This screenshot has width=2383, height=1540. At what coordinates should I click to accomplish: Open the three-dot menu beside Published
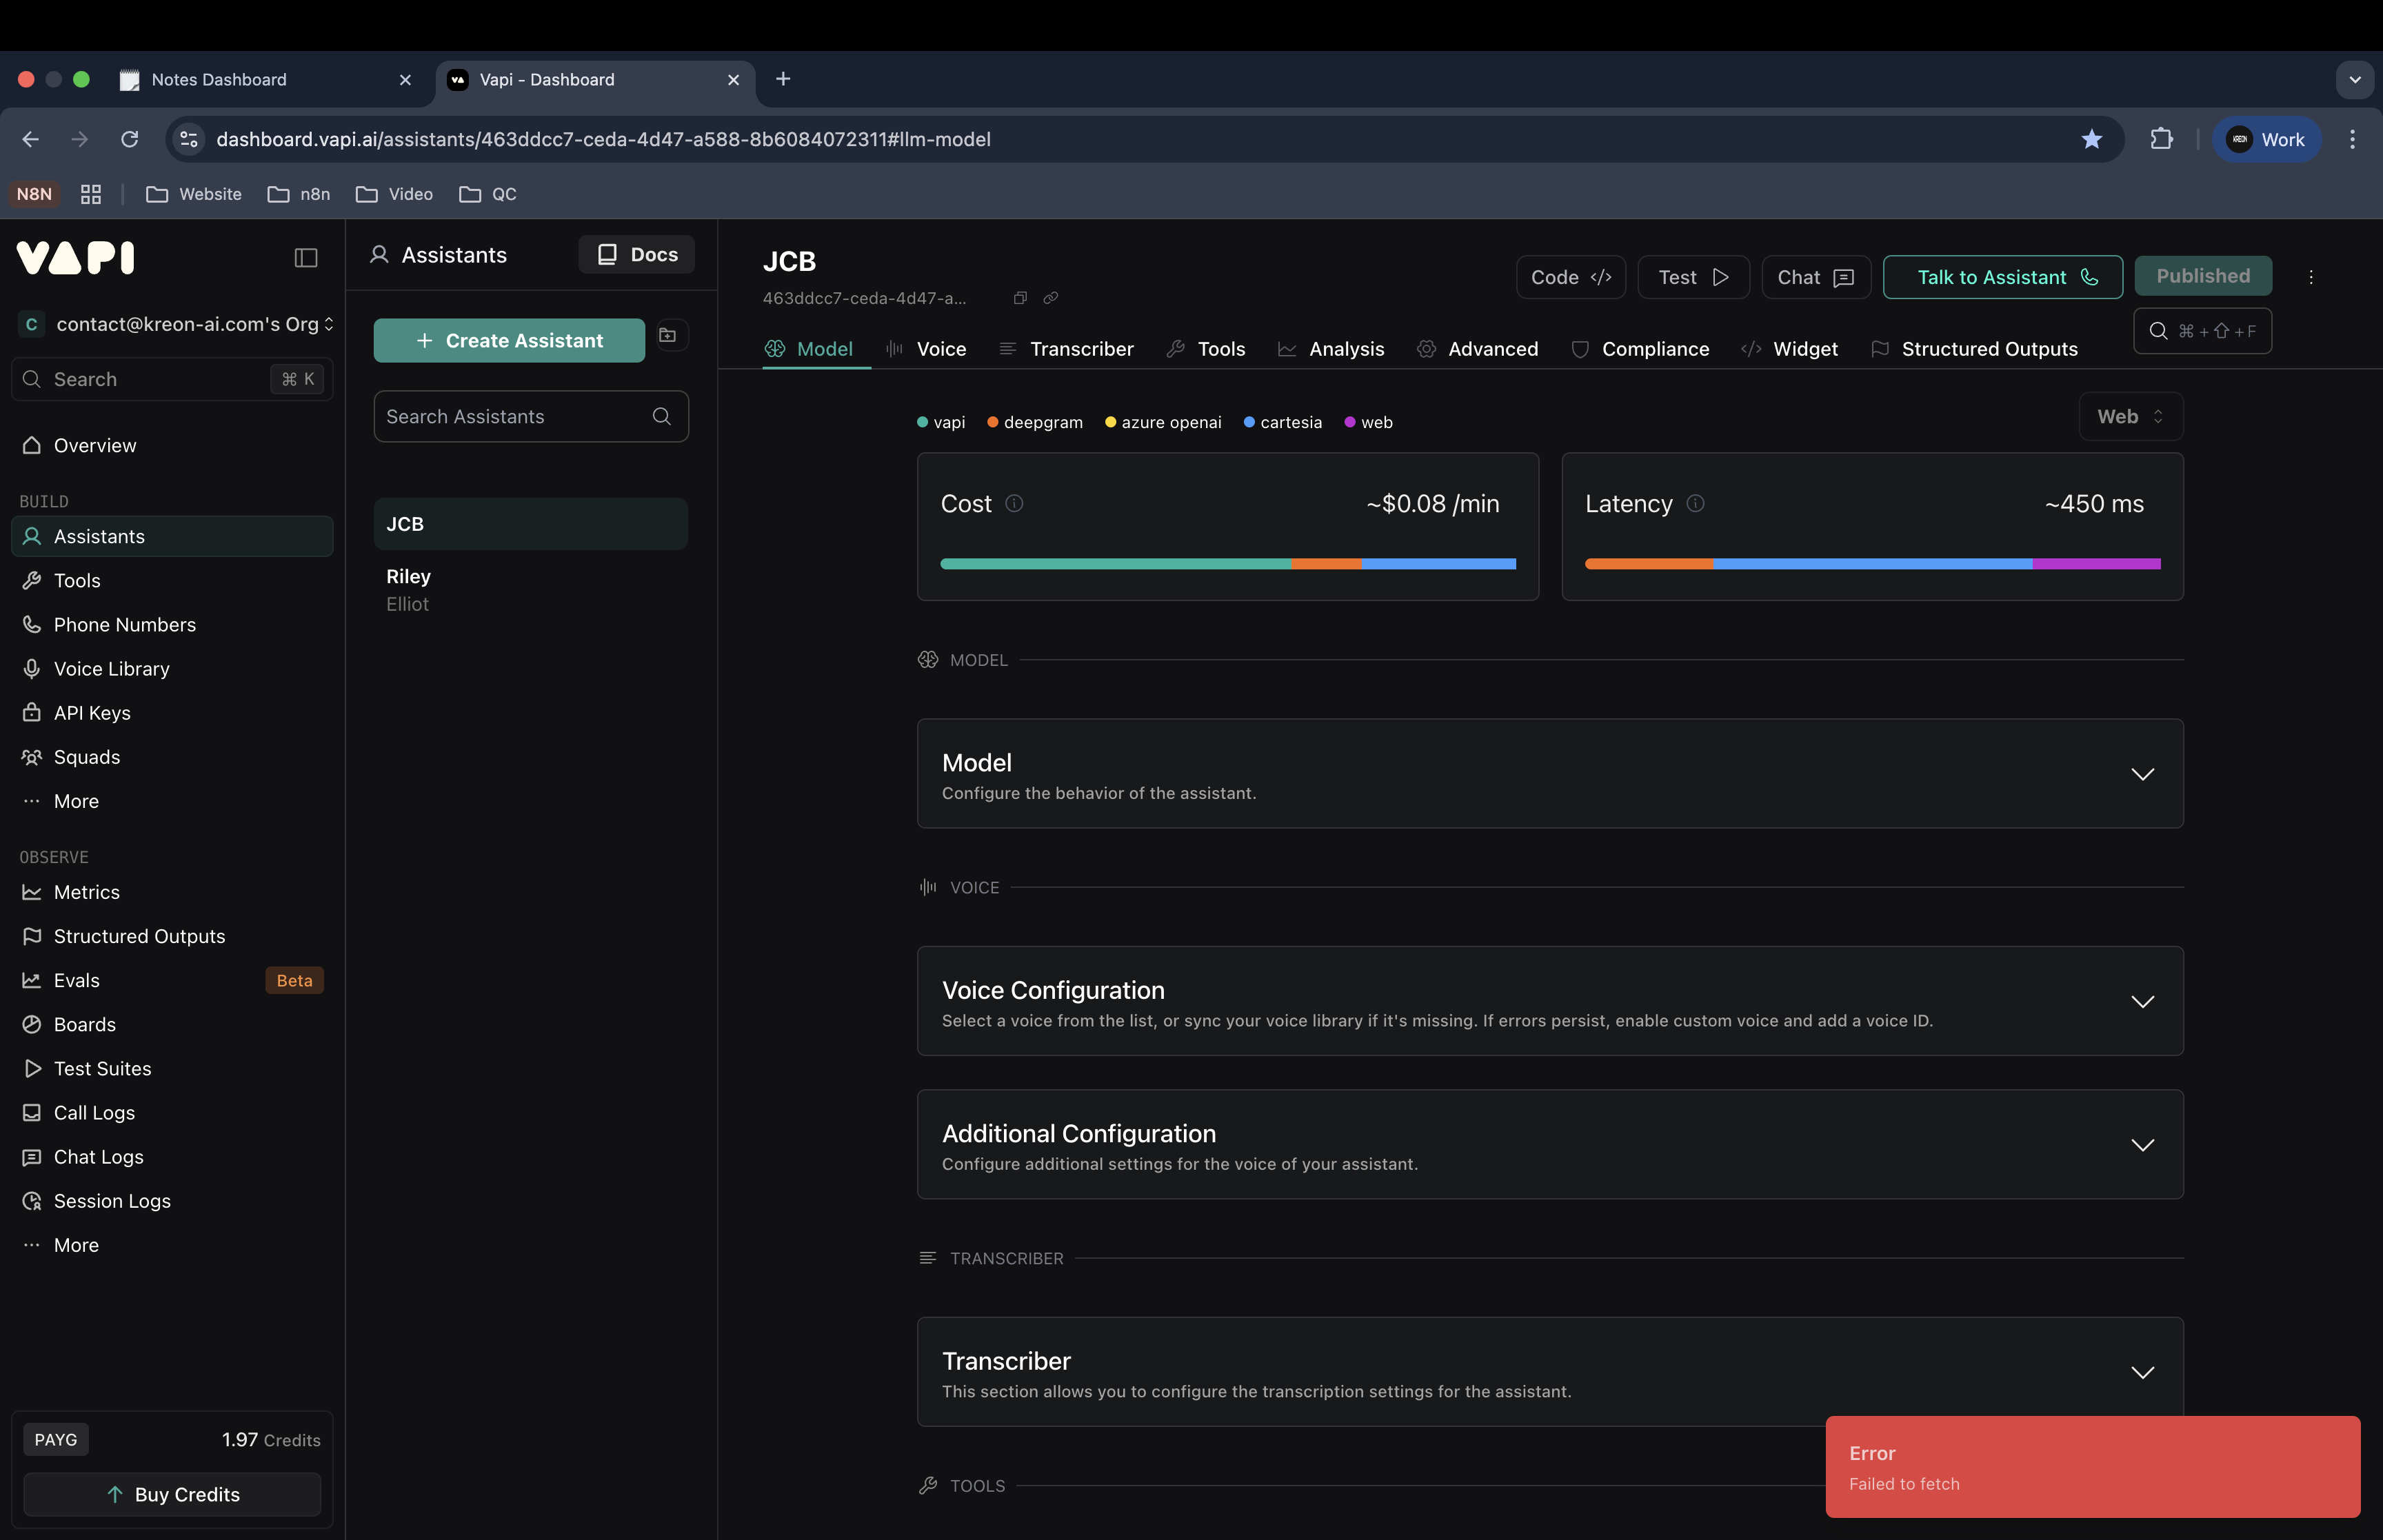coord(2311,277)
